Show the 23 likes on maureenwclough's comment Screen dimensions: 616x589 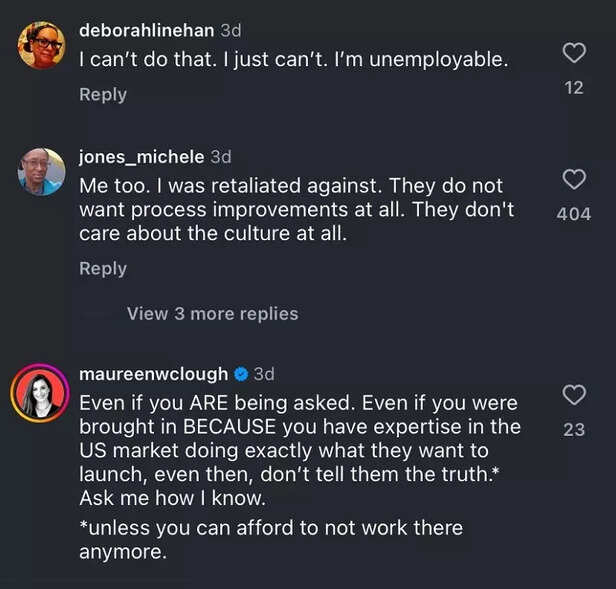[x=574, y=429]
